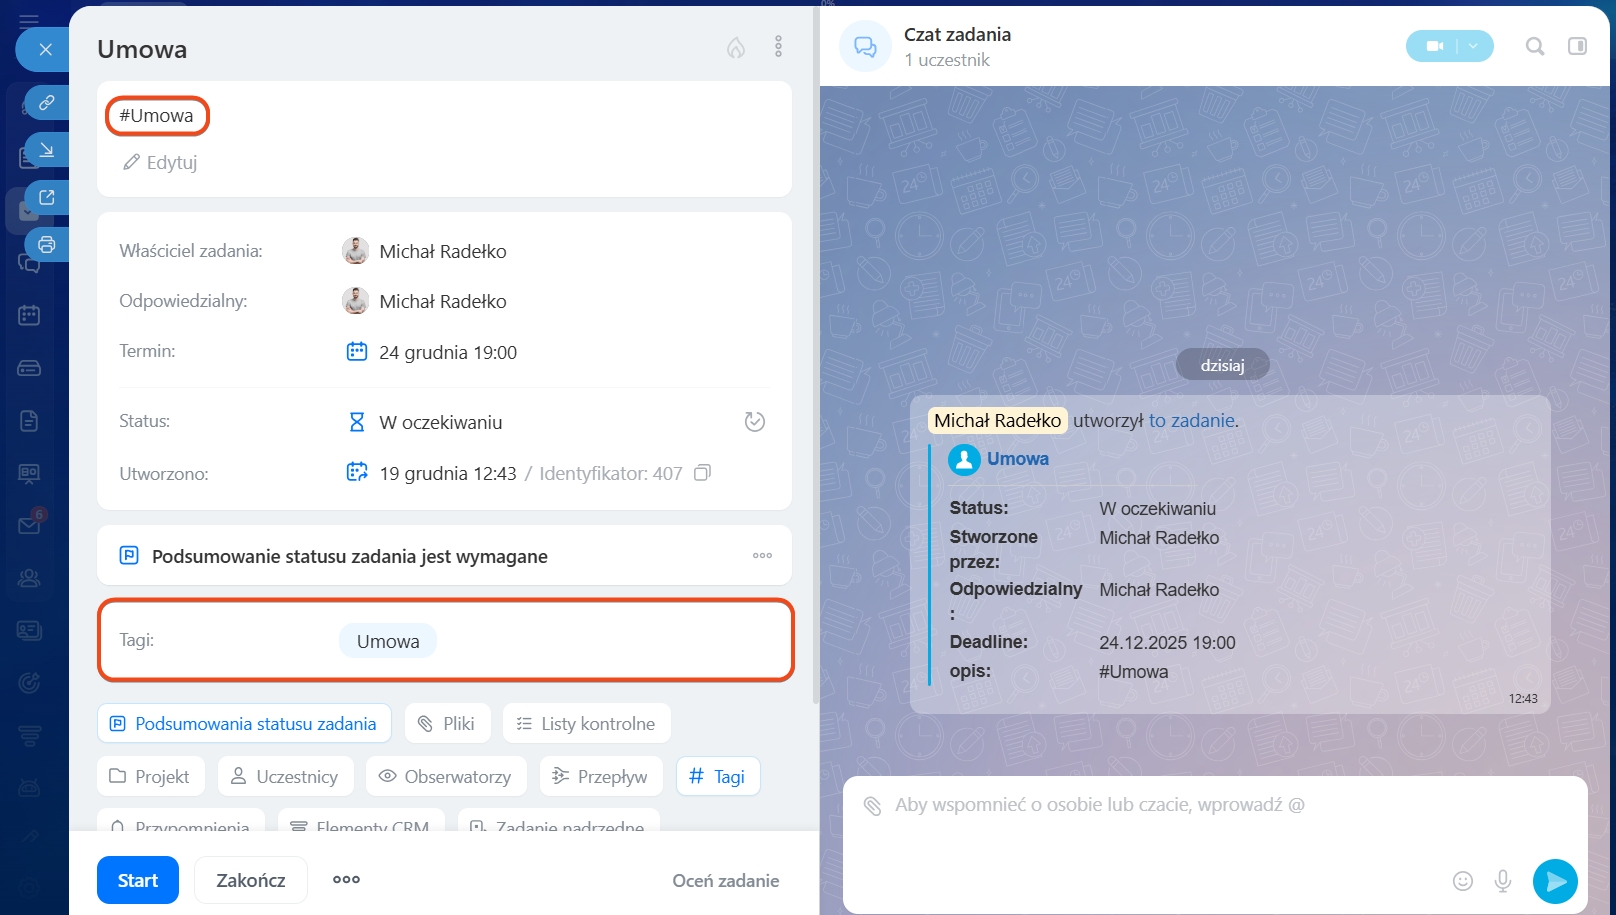Close the Umowa task panel

click(x=45, y=49)
